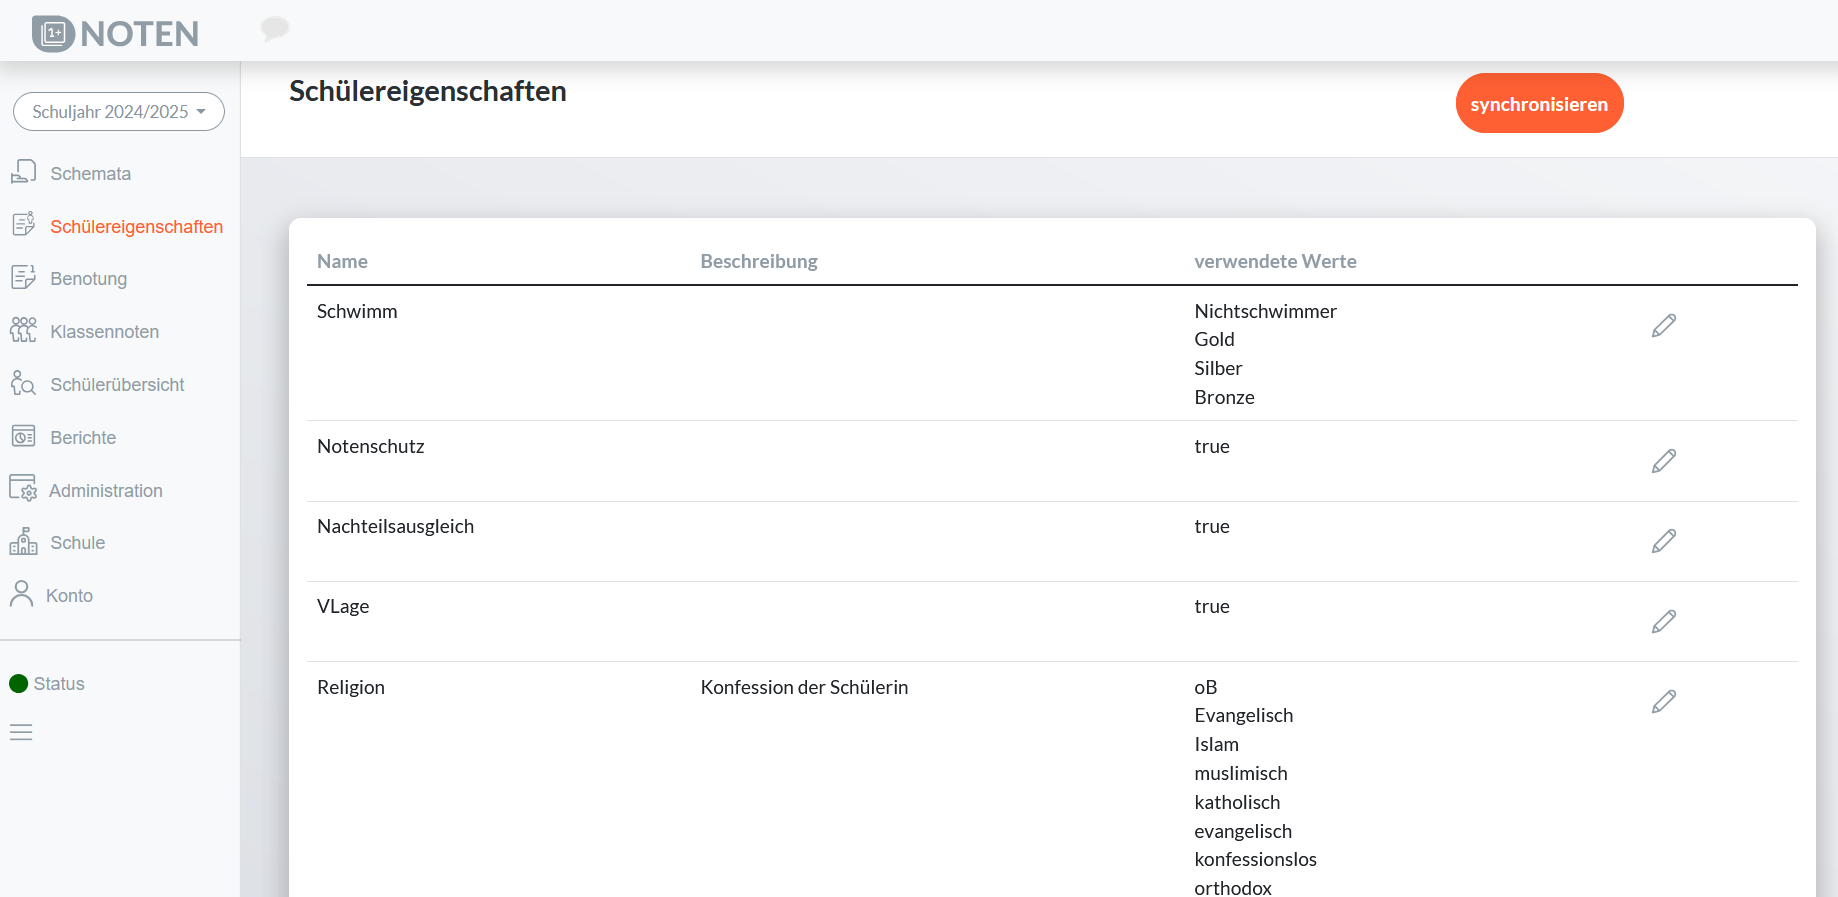This screenshot has width=1838, height=897.
Task: Open the Schuljahr 2024/2025 dropdown
Action: point(118,112)
